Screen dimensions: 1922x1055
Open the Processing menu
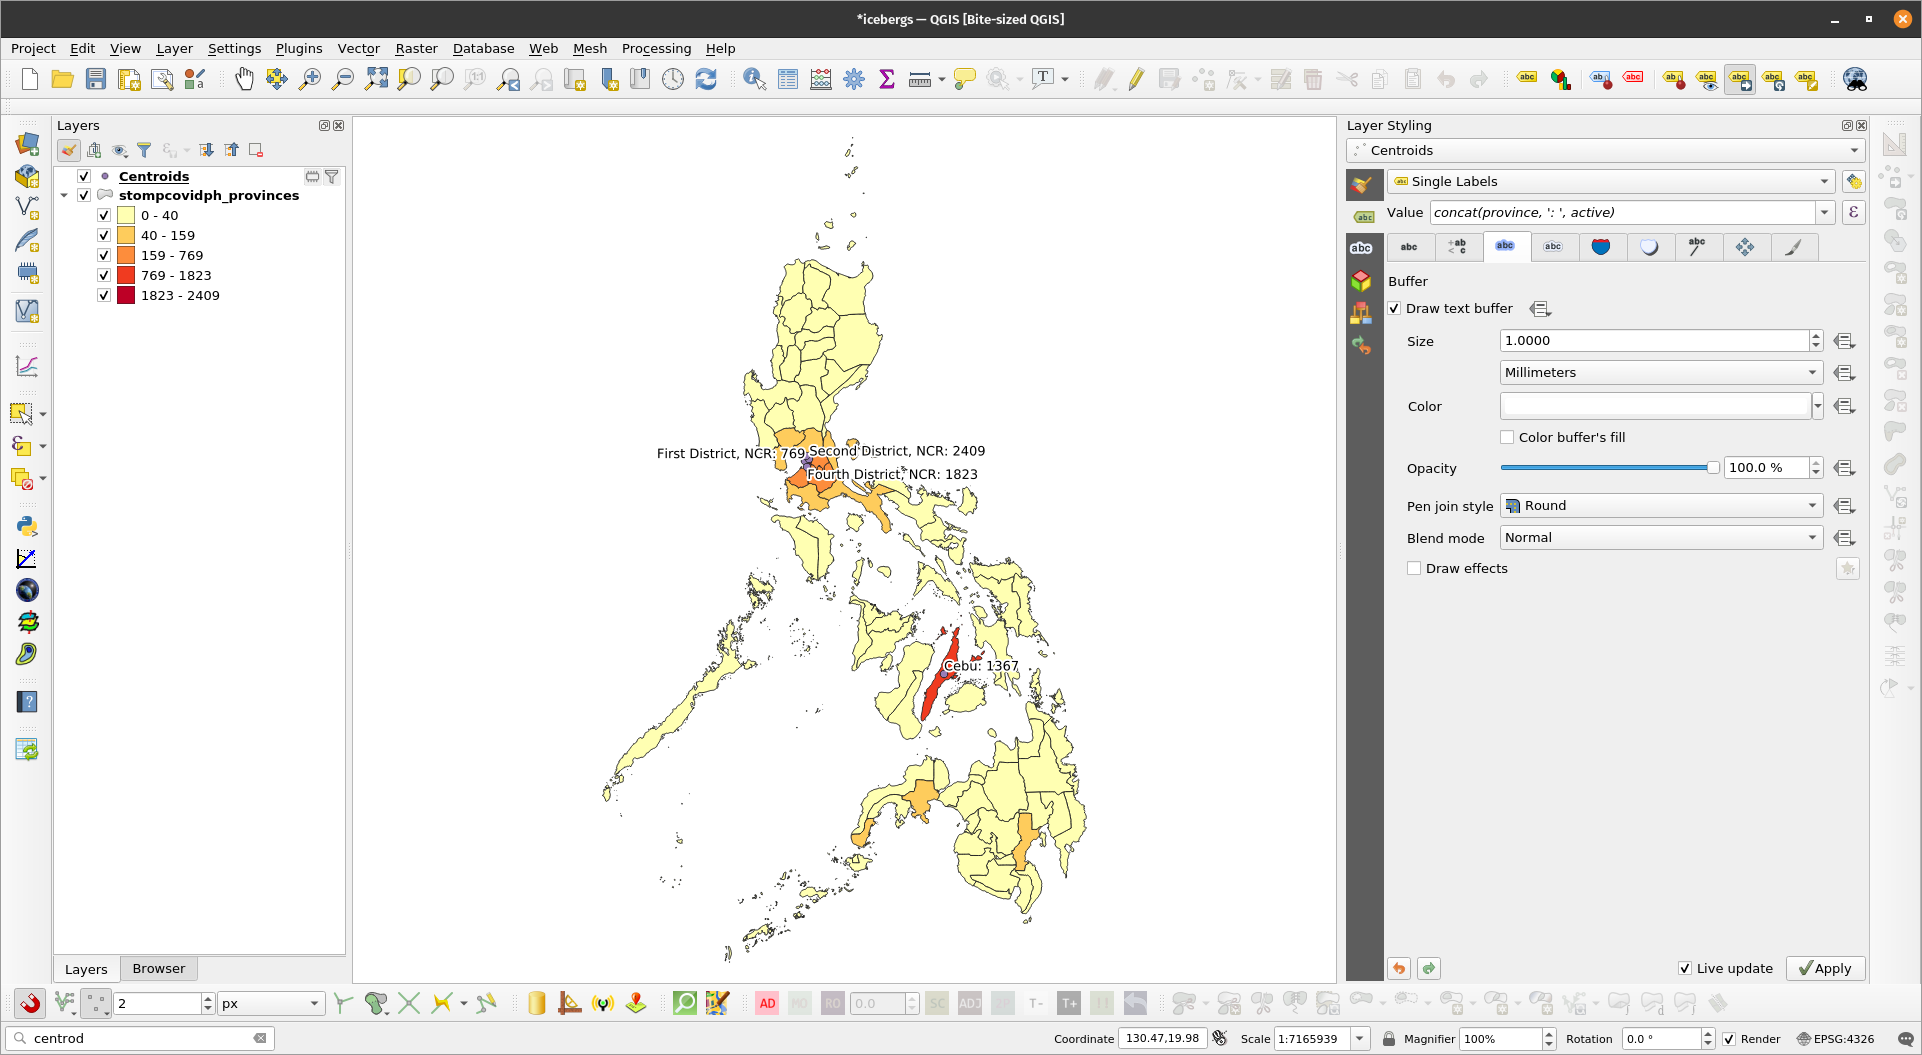click(656, 48)
